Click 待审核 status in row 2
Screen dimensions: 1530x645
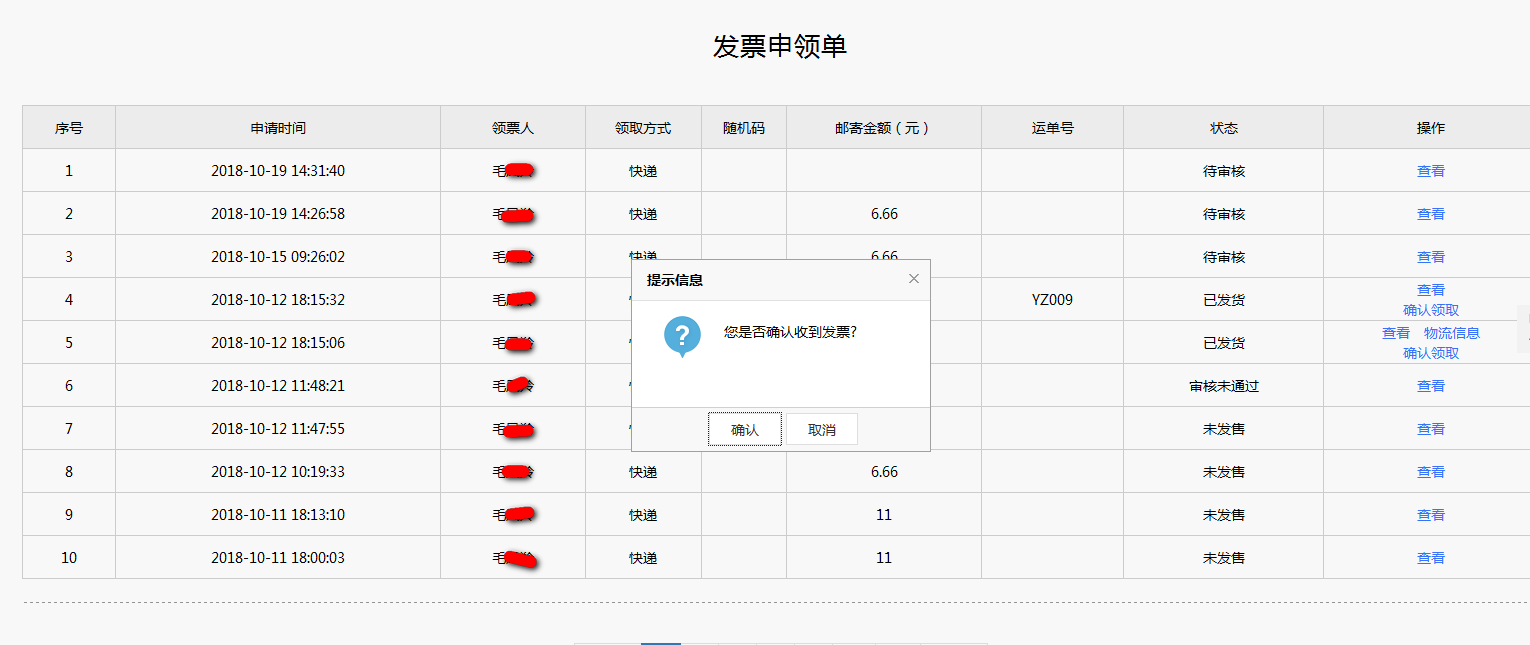(1224, 214)
